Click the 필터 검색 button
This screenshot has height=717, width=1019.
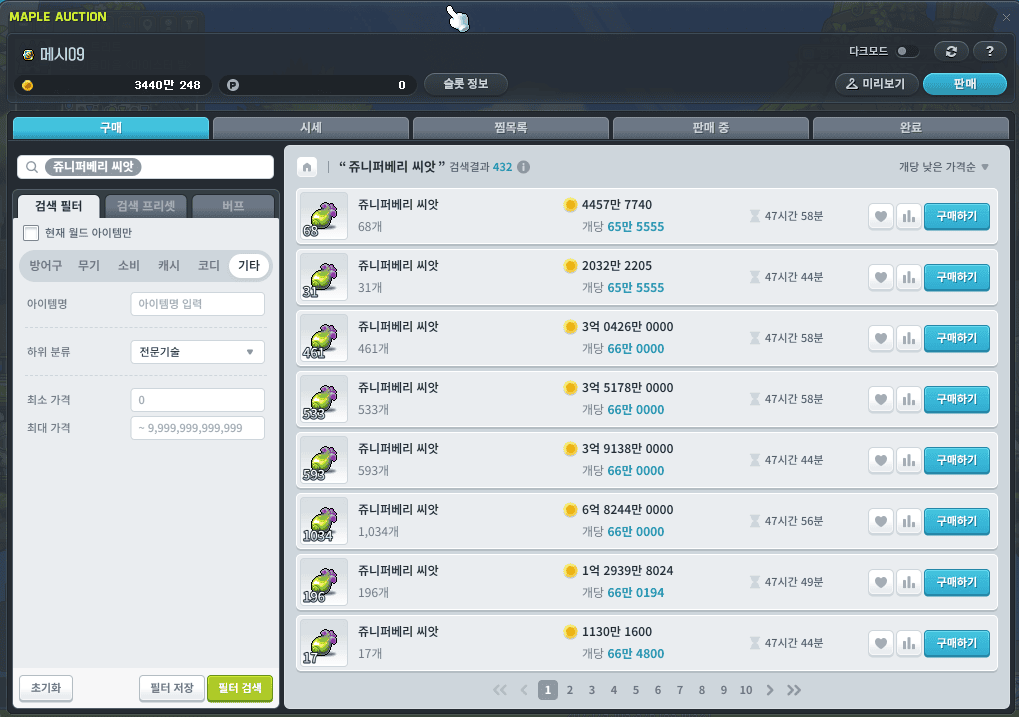coord(240,688)
